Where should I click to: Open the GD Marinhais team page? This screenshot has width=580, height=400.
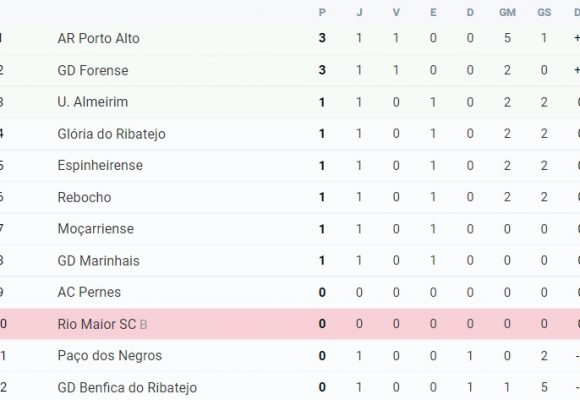[98, 260]
